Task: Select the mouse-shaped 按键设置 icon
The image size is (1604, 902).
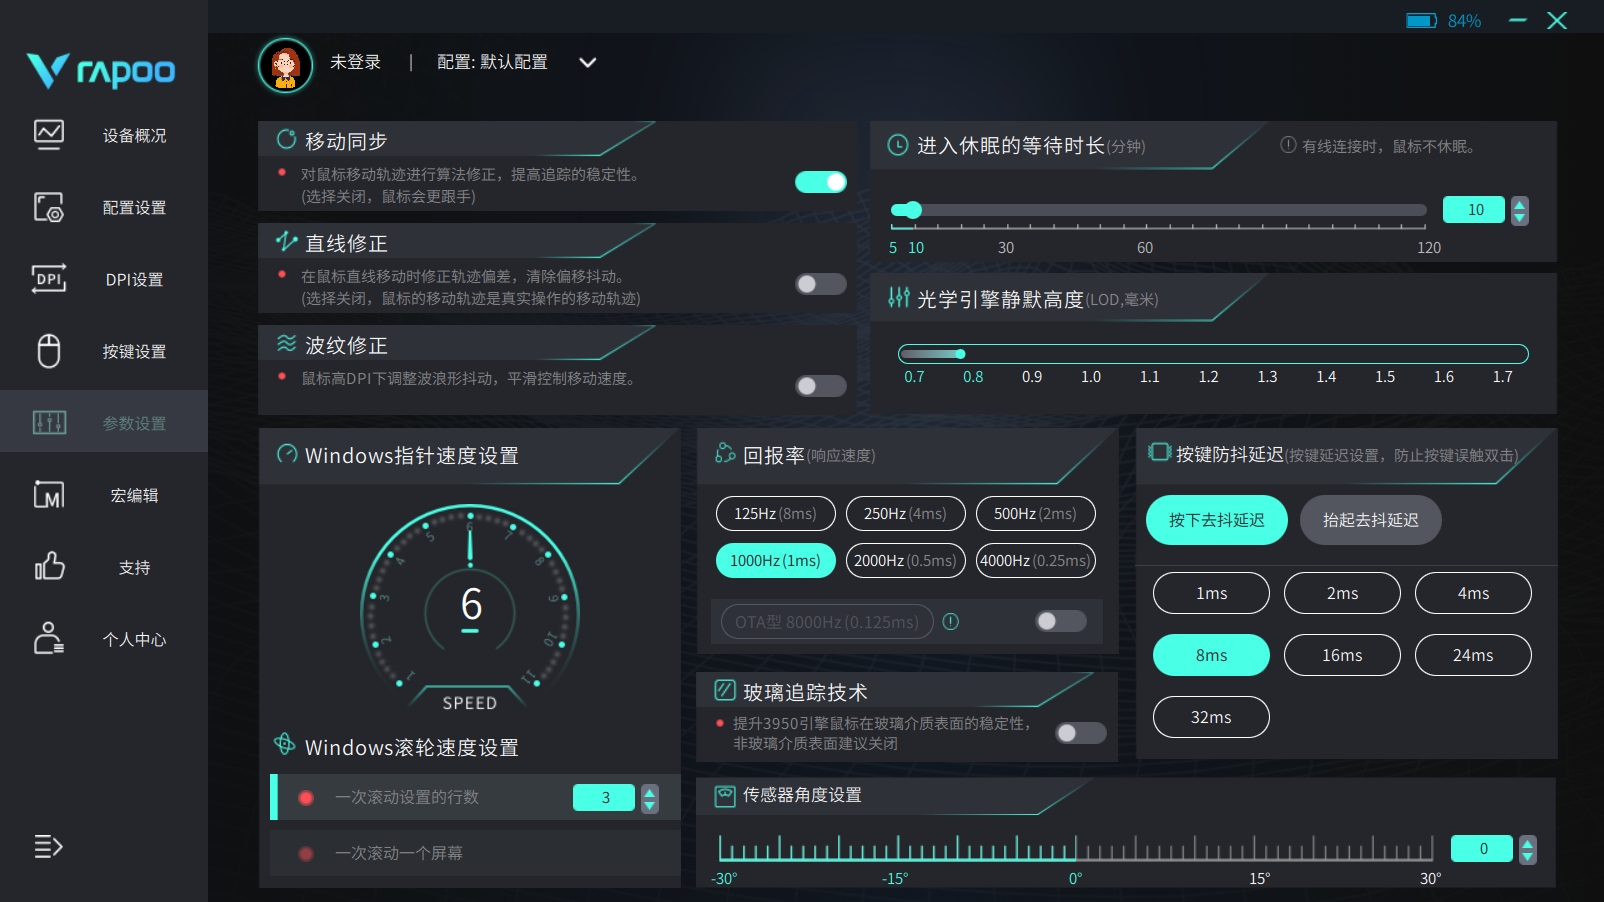Action: coord(49,351)
